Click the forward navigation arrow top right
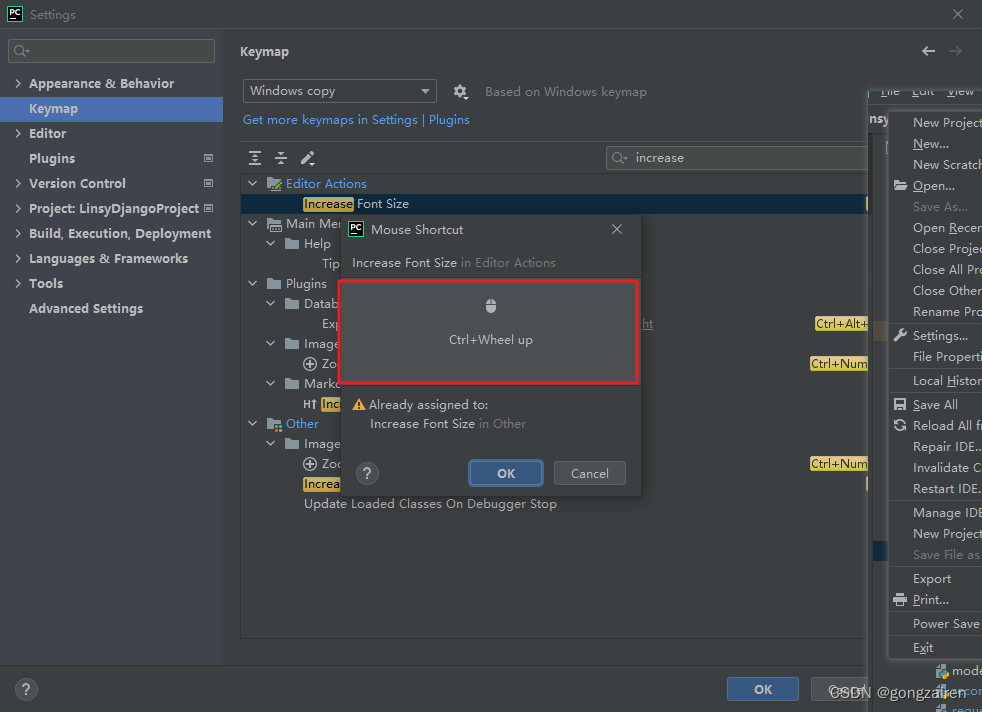Image resolution: width=982 pixels, height=712 pixels. 956,50
